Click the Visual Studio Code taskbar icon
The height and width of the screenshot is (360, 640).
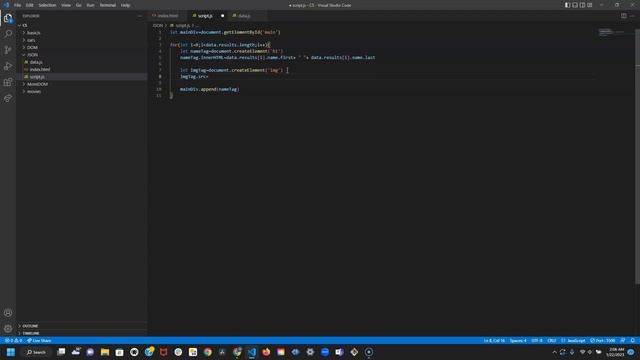252,352
